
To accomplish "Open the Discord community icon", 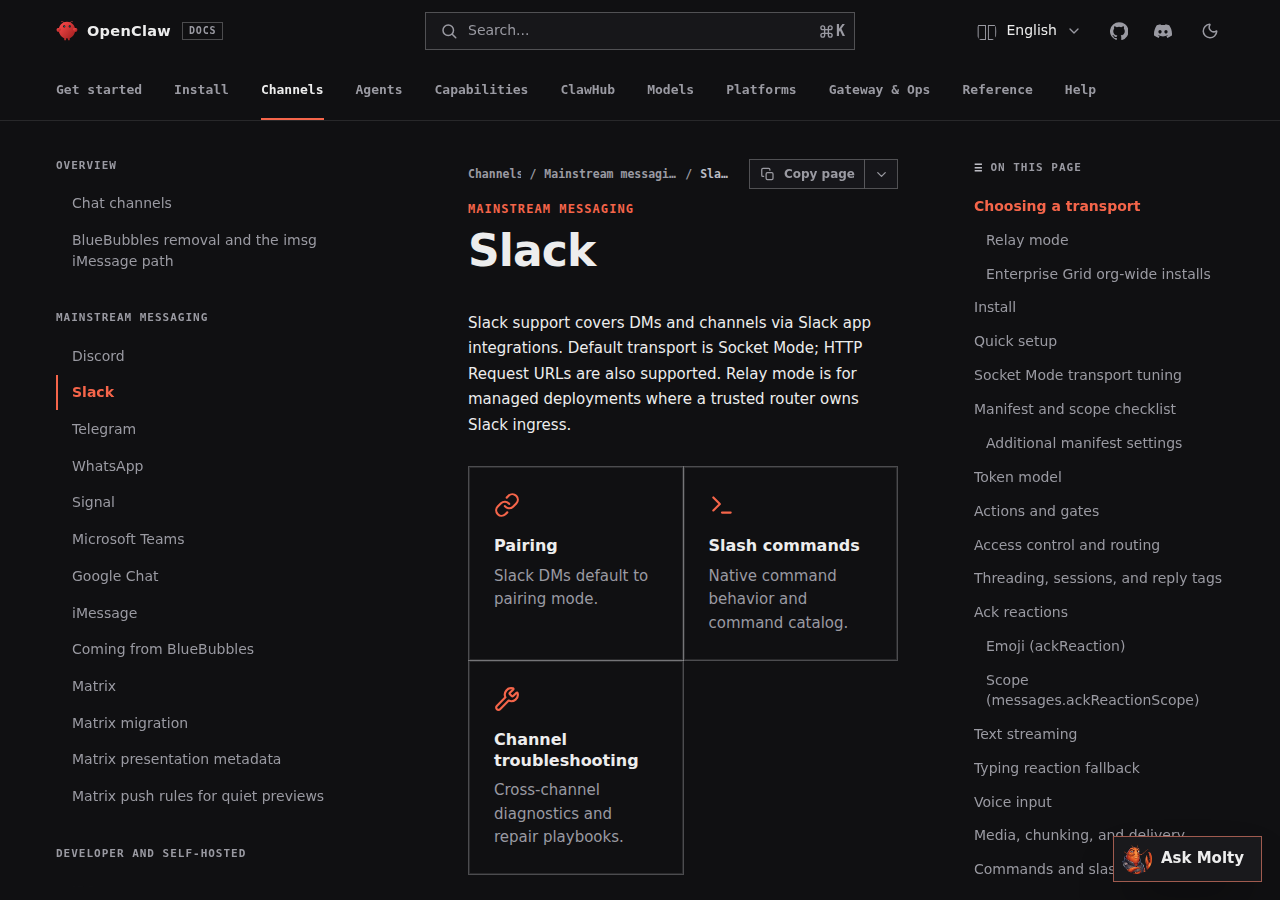I will pos(1163,31).
